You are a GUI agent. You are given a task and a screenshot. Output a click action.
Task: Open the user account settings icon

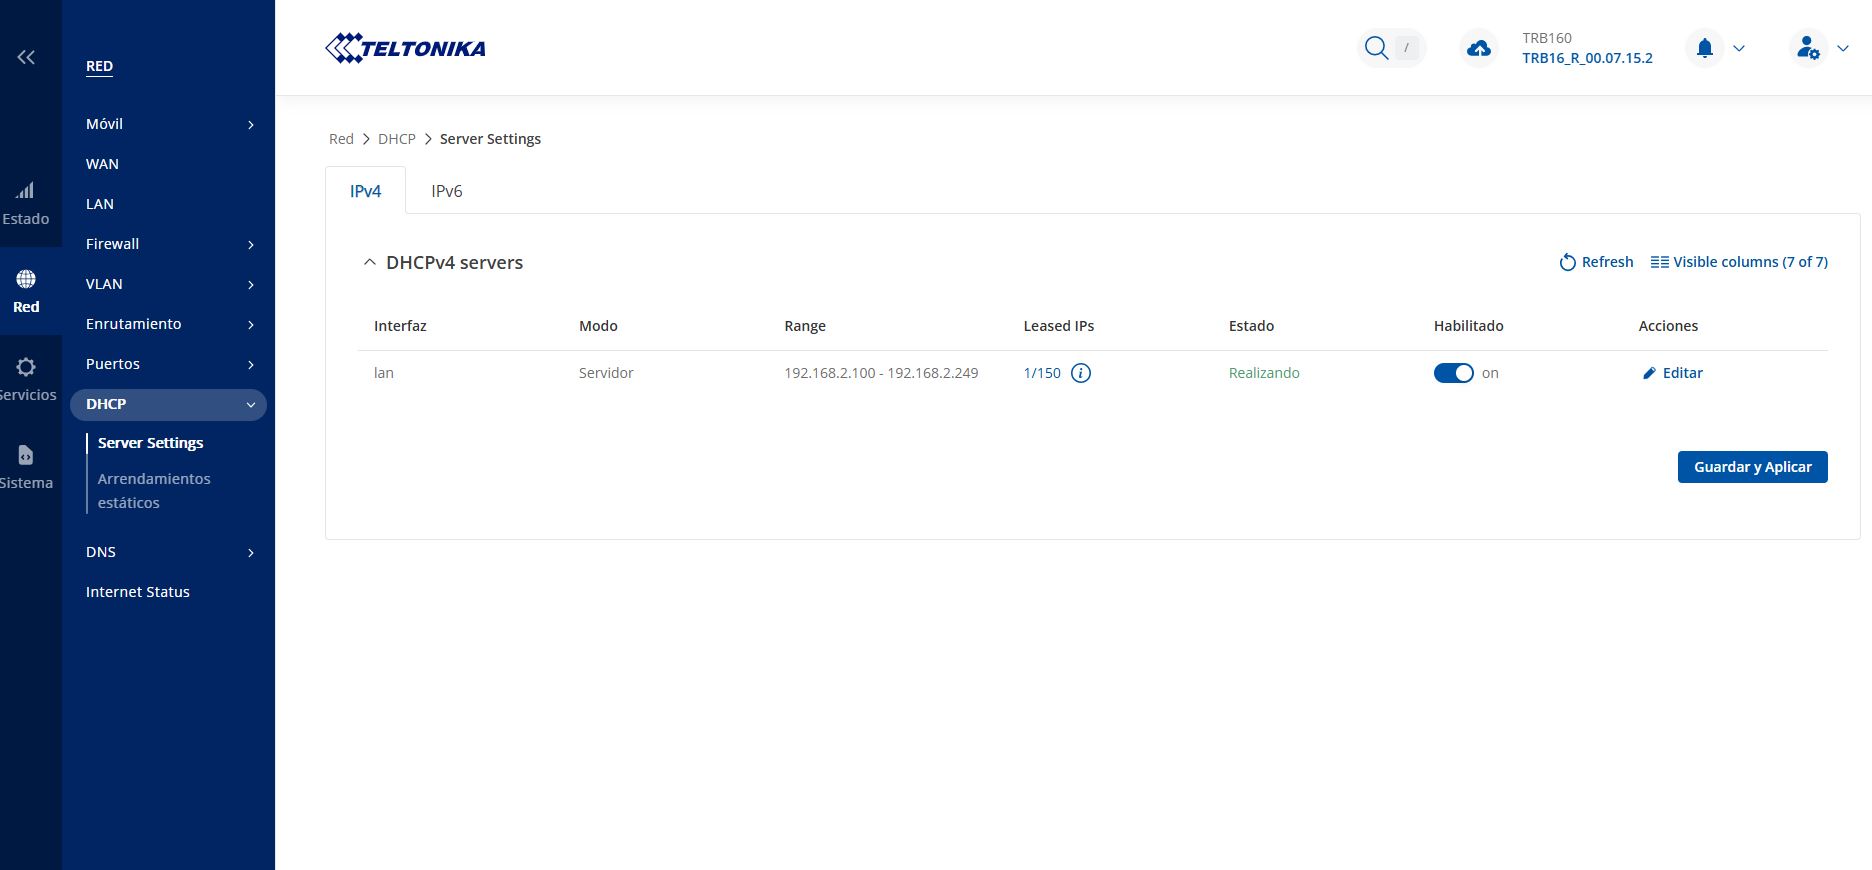[1807, 48]
